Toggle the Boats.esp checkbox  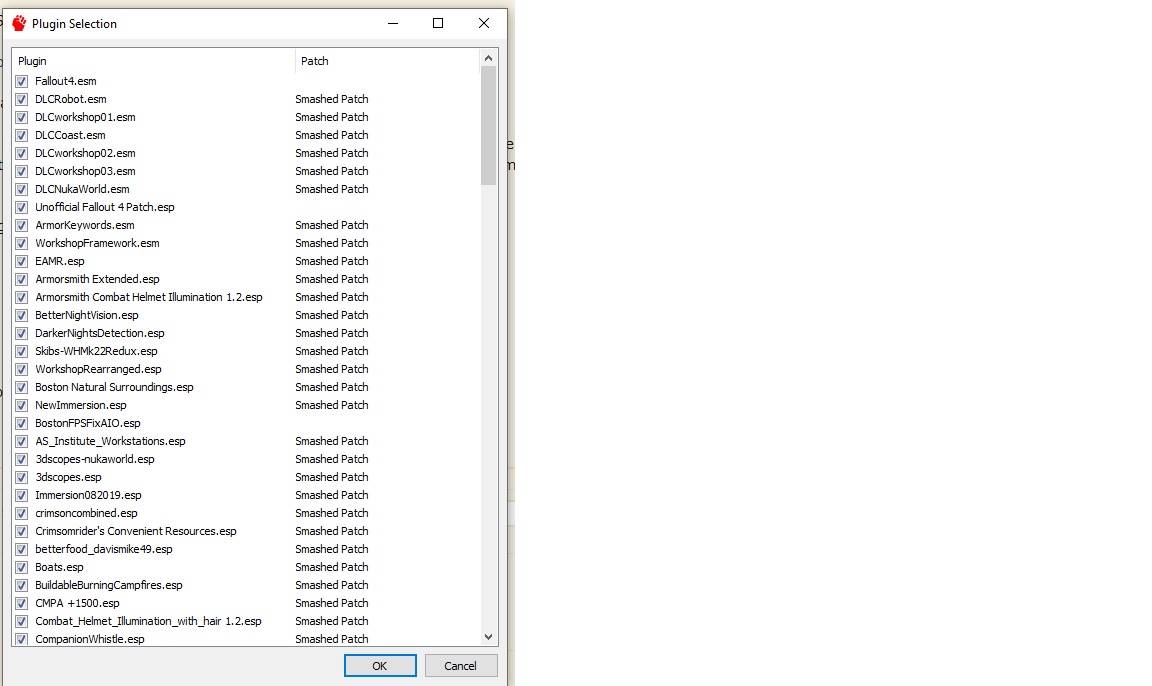tap(21, 567)
